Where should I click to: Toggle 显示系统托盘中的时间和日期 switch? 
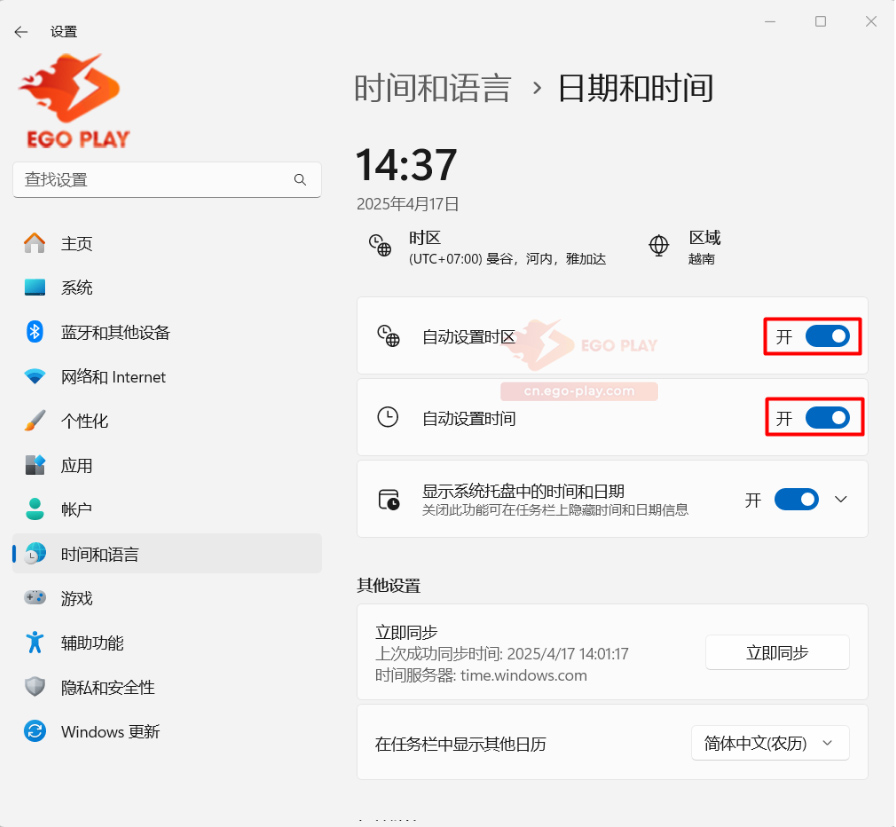click(797, 500)
